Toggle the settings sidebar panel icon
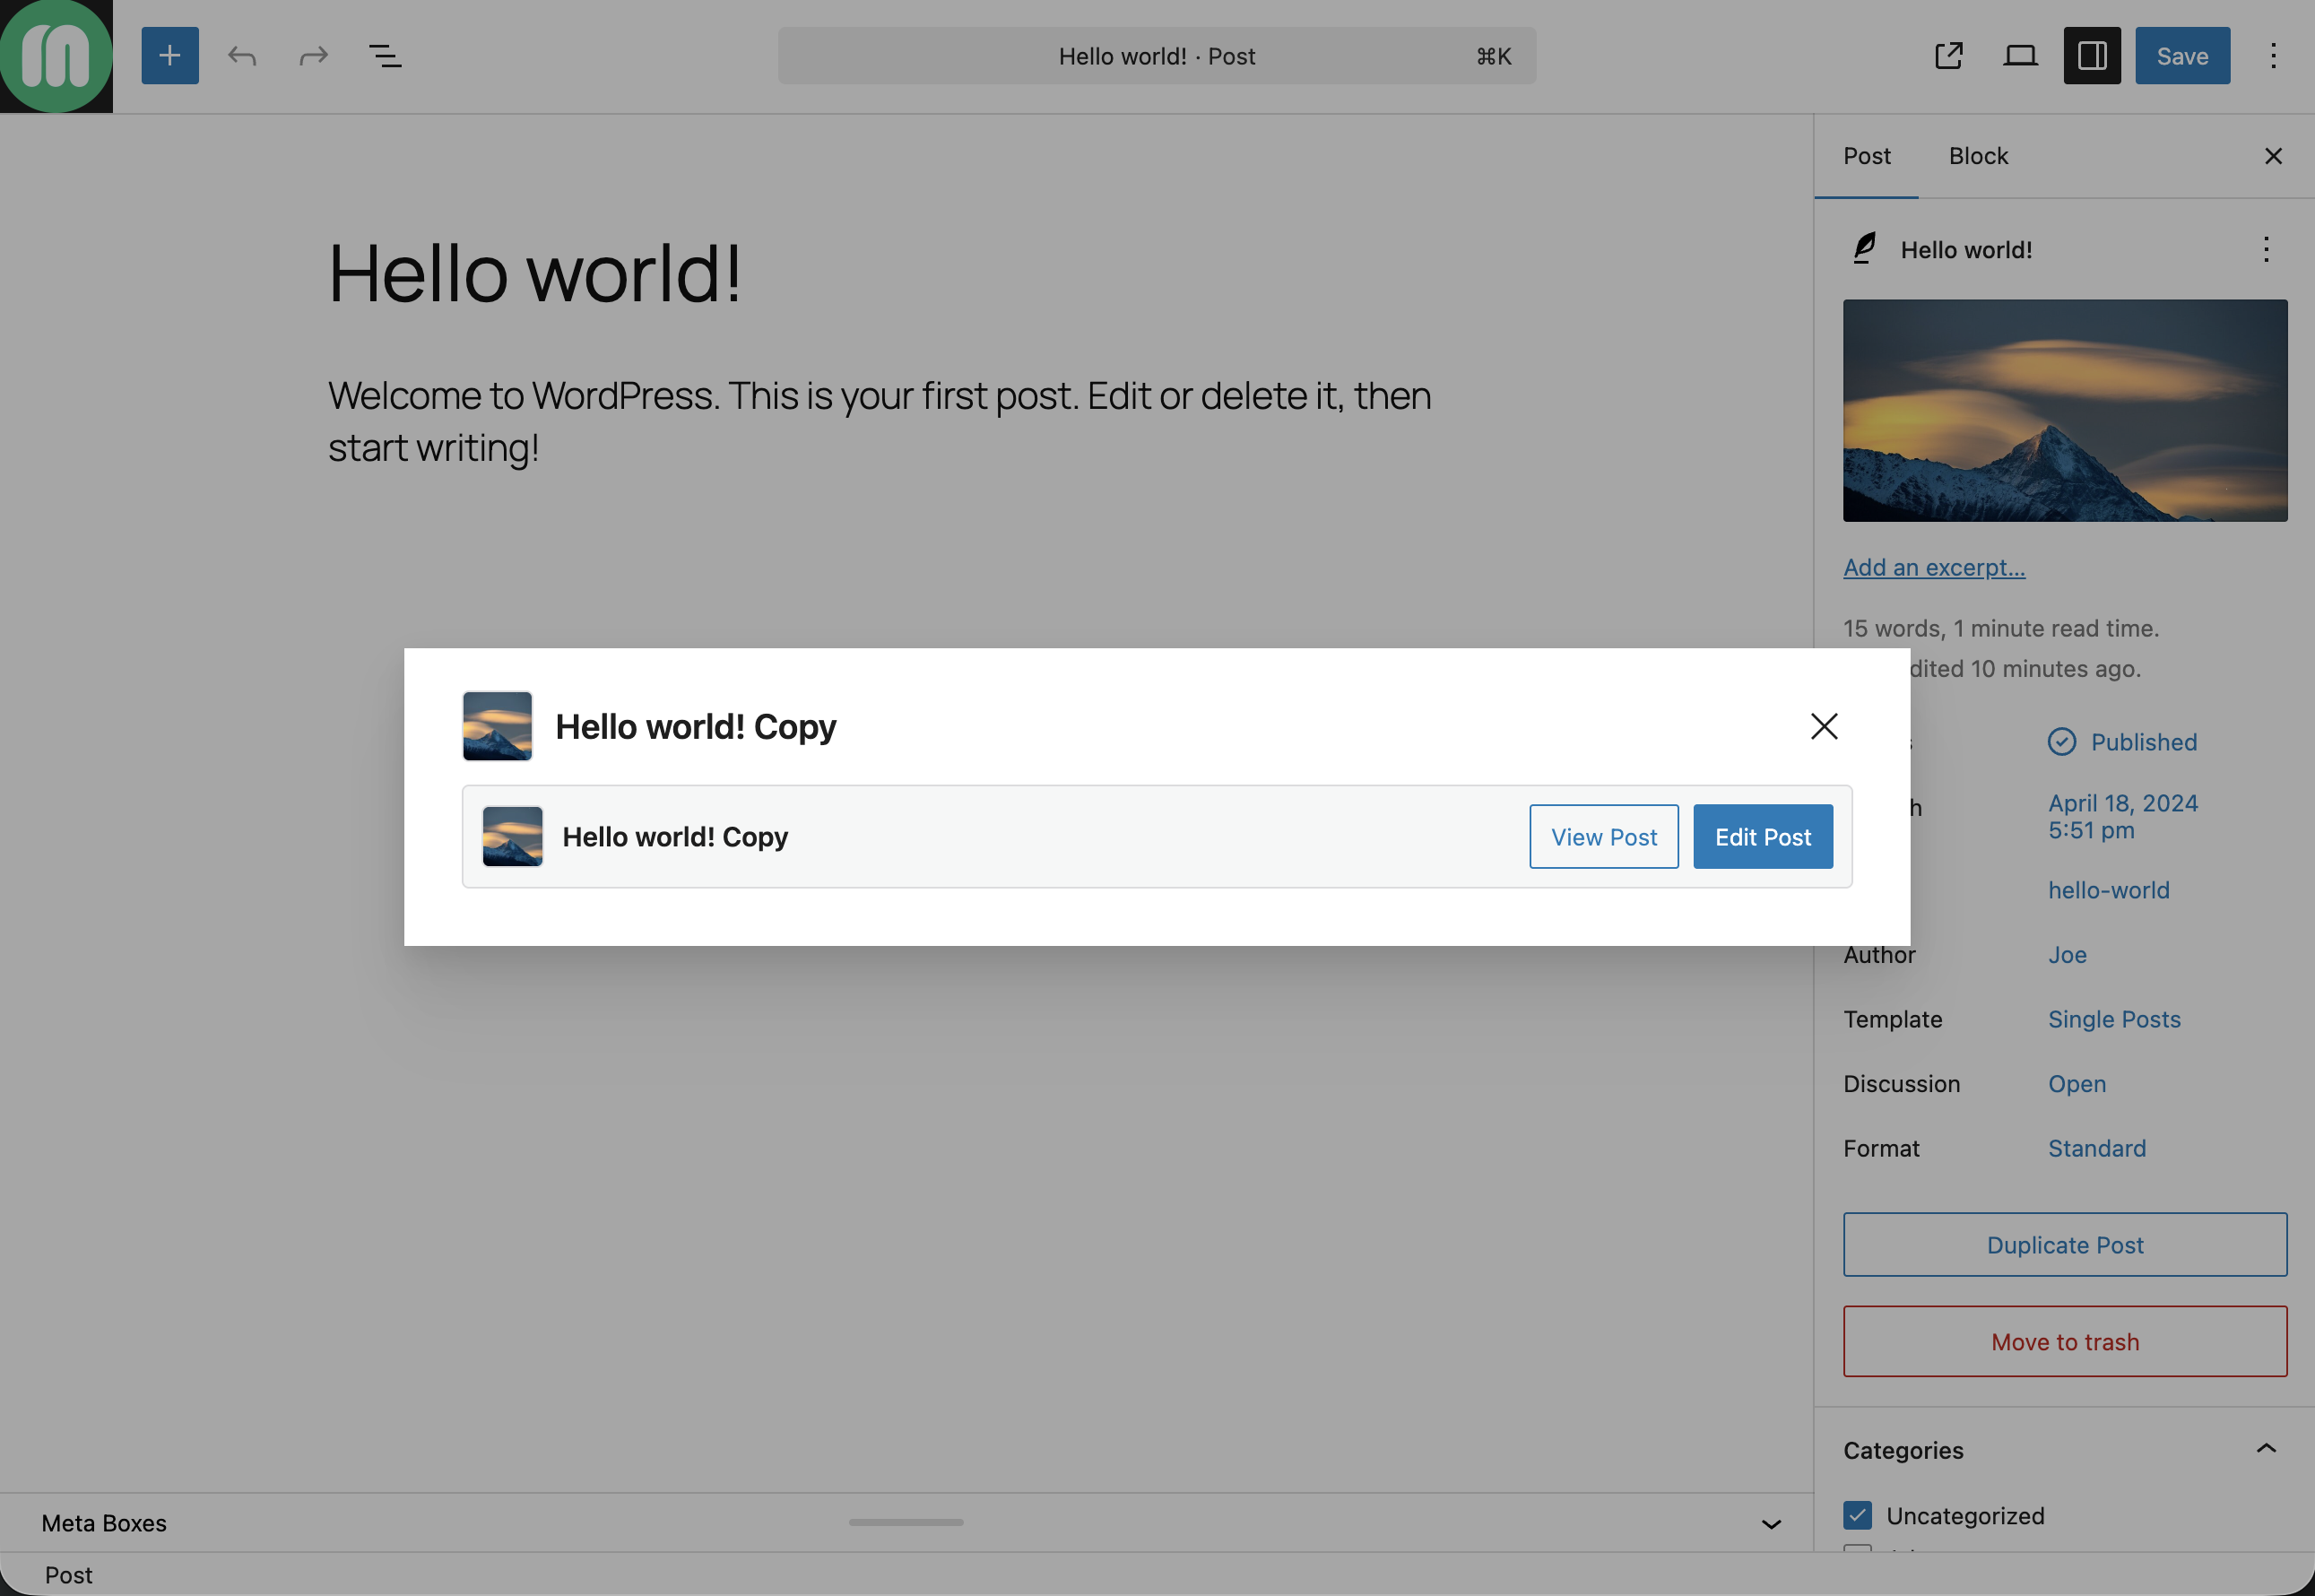The height and width of the screenshot is (1596, 2315). point(2092,56)
